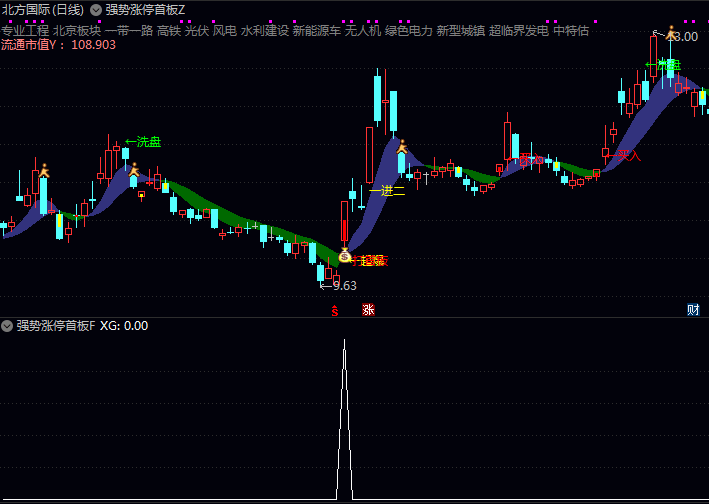Screen dimensions: 709x504
Task: Click the 强势涨停首板F indicator name
Action: click(56, 326)
